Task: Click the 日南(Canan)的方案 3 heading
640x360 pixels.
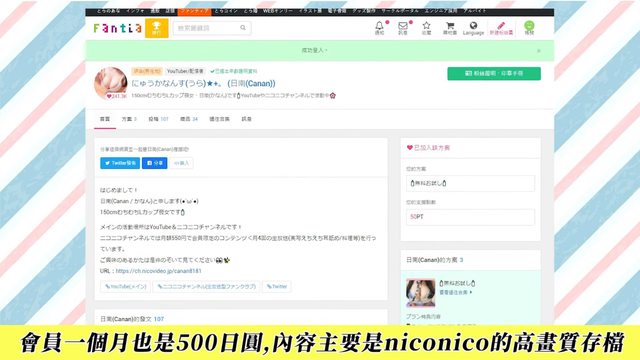Action: point(435,260)
